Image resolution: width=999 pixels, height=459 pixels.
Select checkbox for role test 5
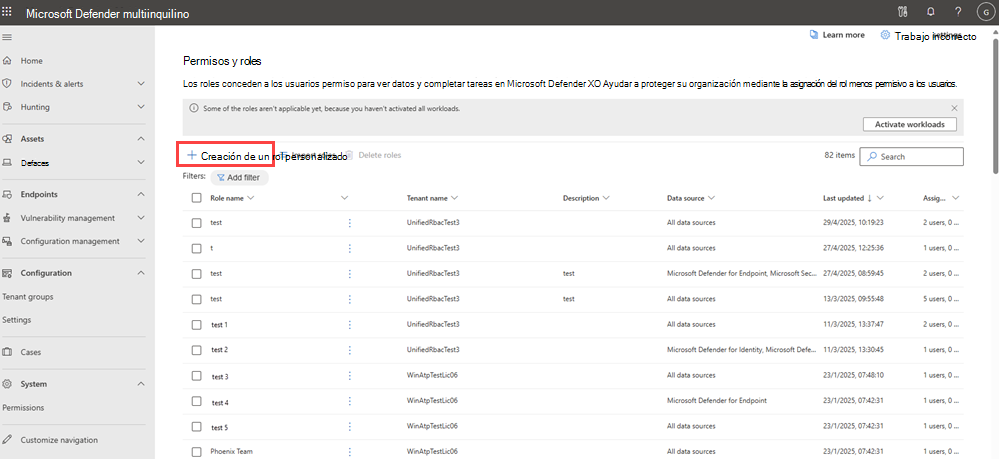click(196, 426)
